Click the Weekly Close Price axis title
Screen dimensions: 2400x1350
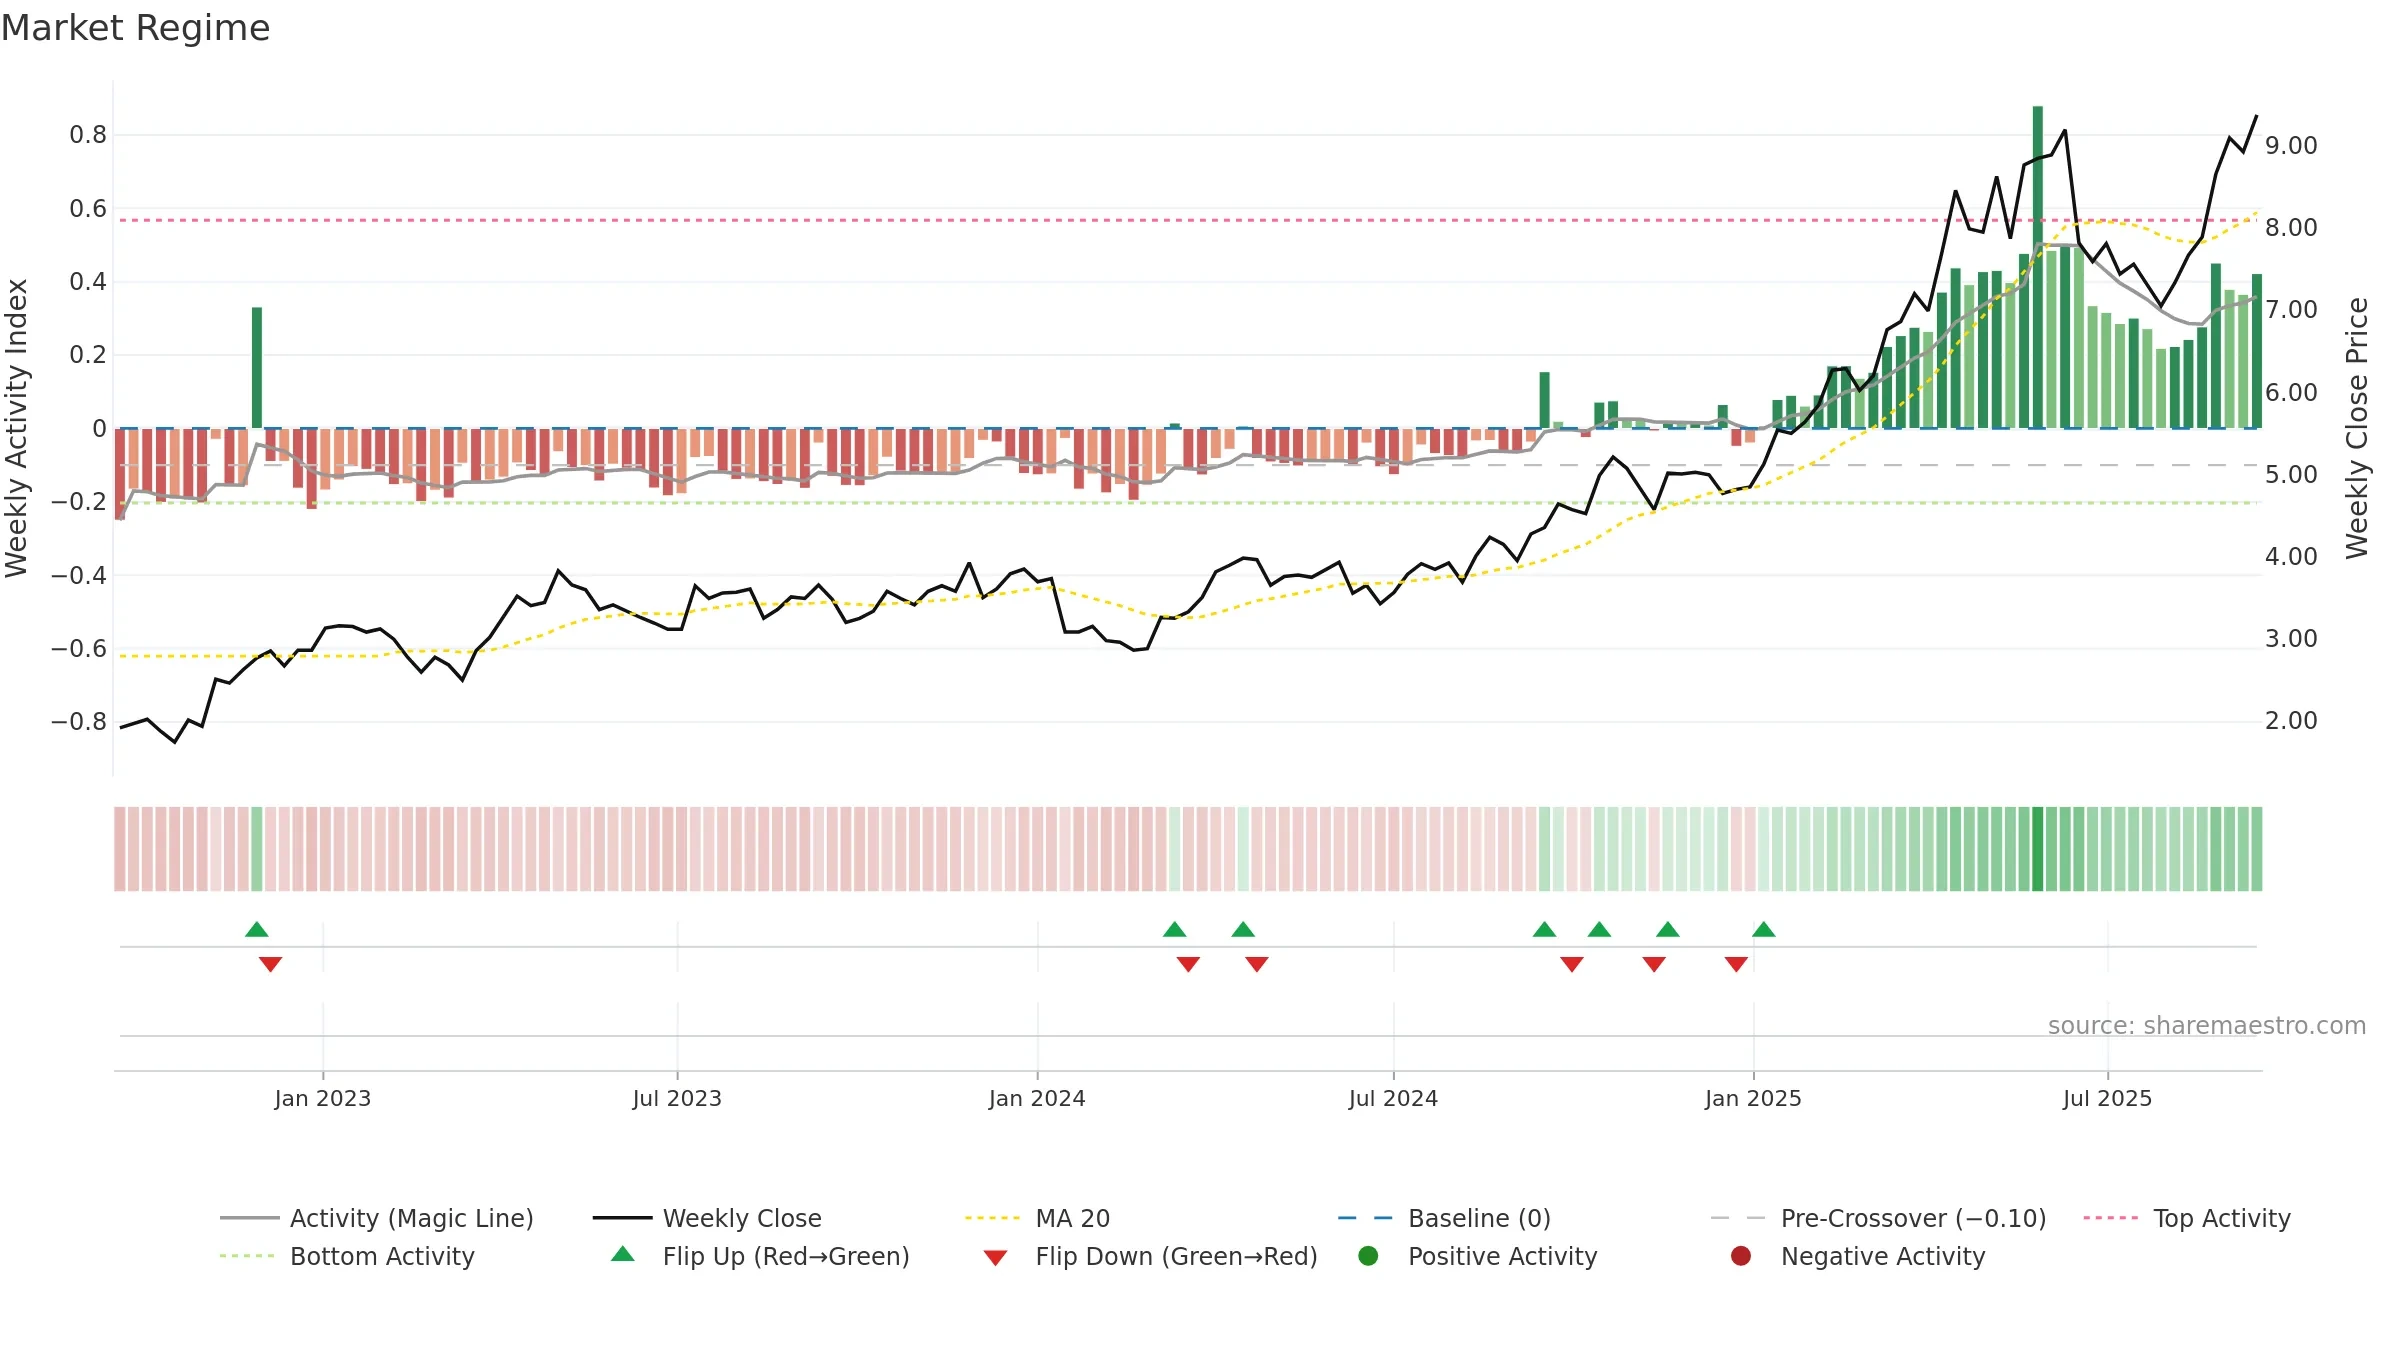pyautogui.click(x=2357, y=428)
